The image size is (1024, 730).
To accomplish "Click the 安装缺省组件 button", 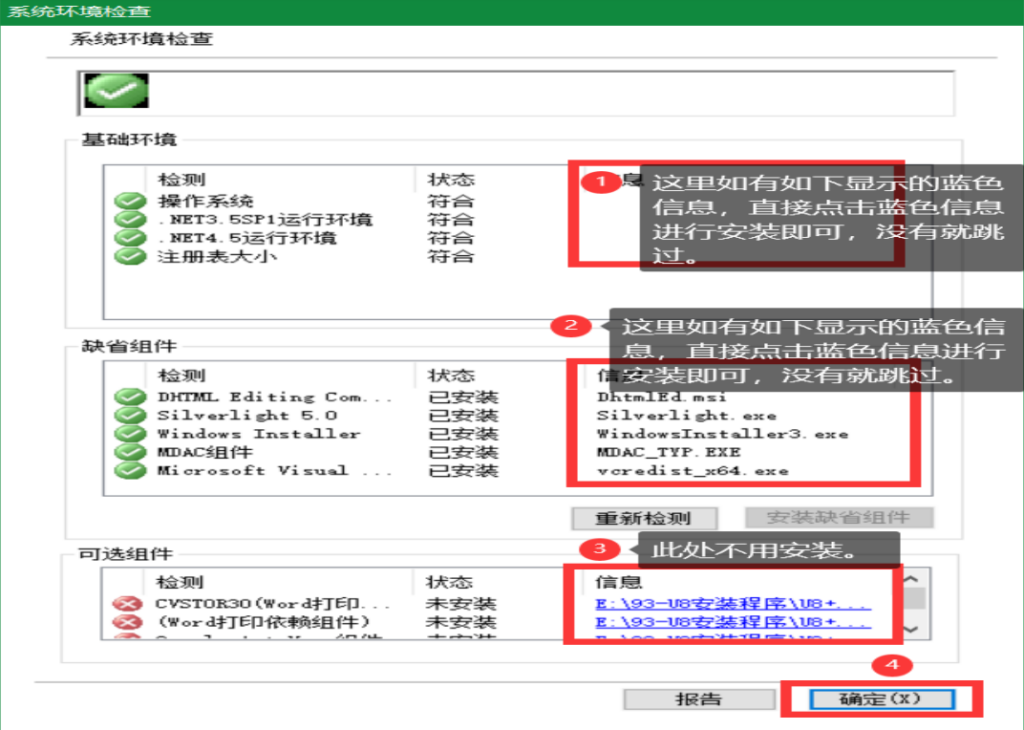I will tap(839, 518).
